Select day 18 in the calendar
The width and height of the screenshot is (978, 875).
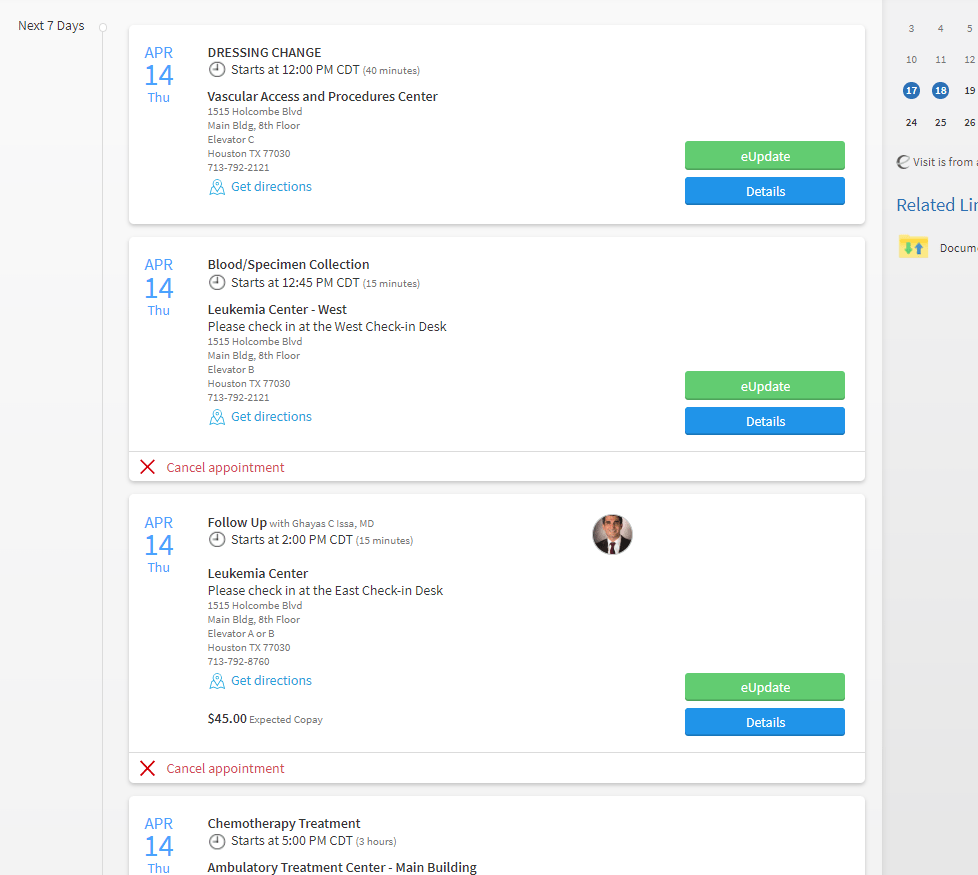coord(940,90)
